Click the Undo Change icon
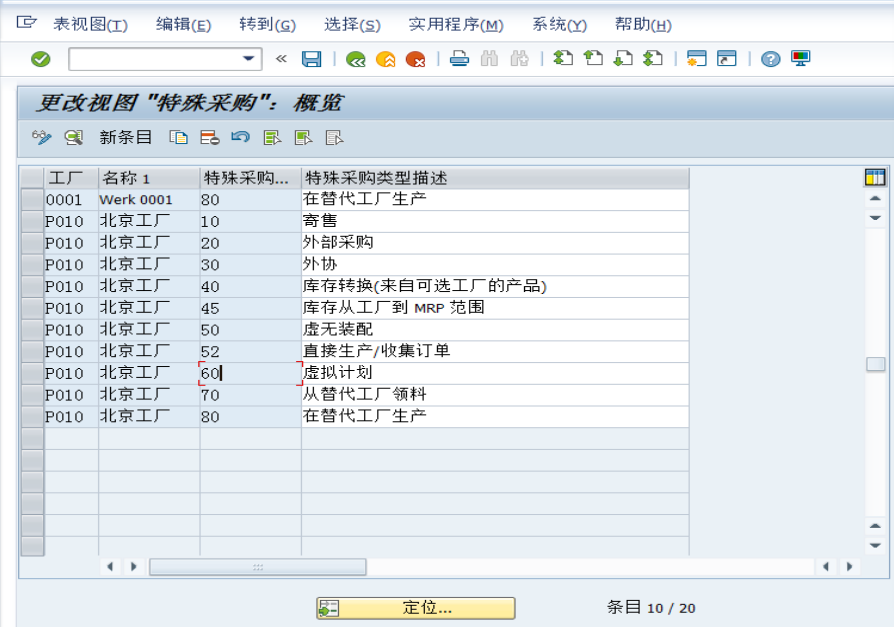This screenshot has width=894, height=627. point(241,137)
